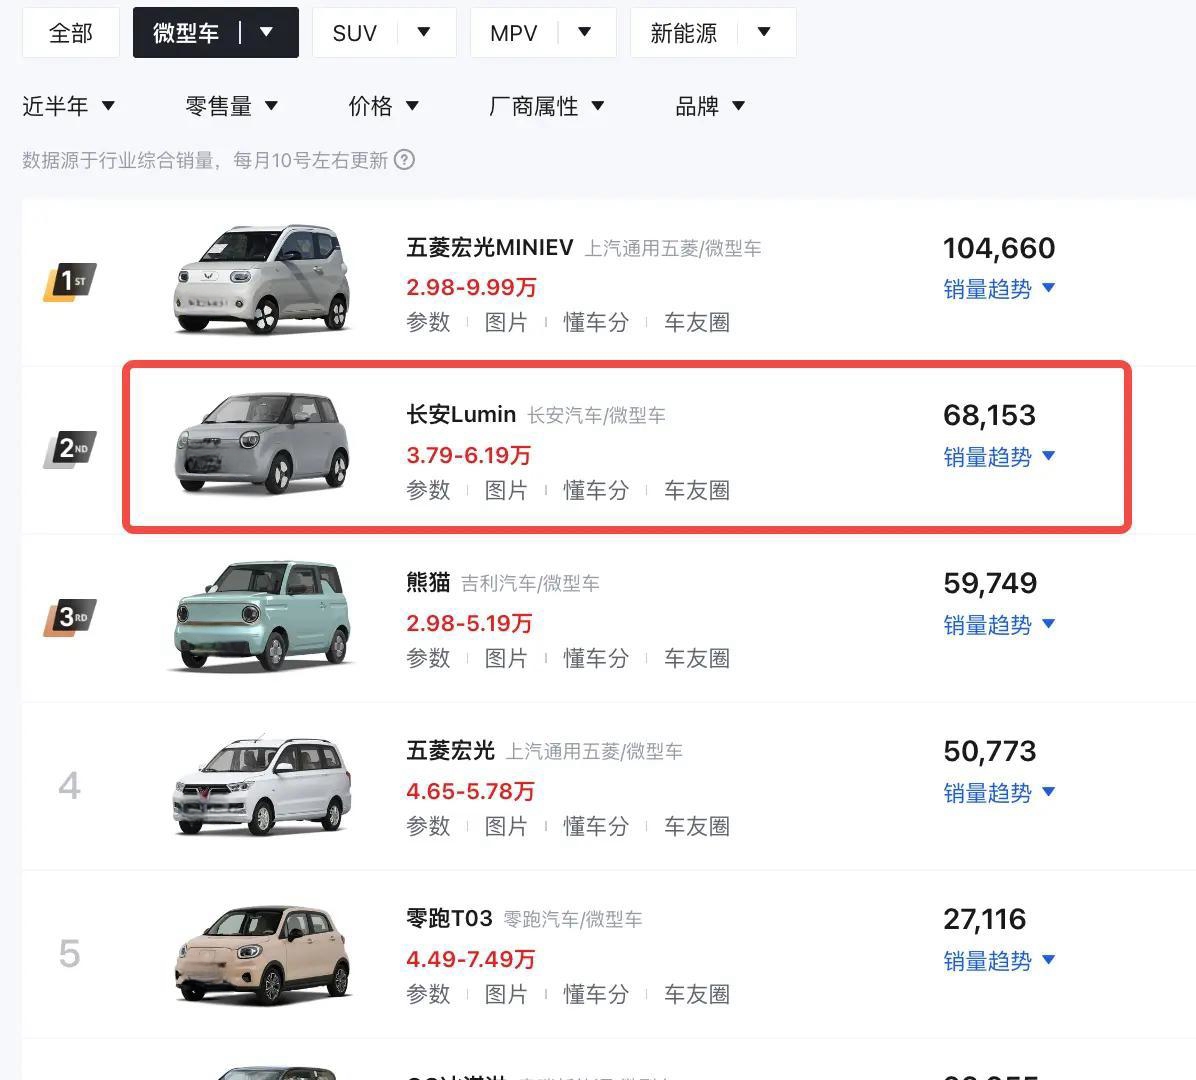The height and width of the screenshot is (1080, 1196).
Task: Click the data source help question icon
Action: 404,160
